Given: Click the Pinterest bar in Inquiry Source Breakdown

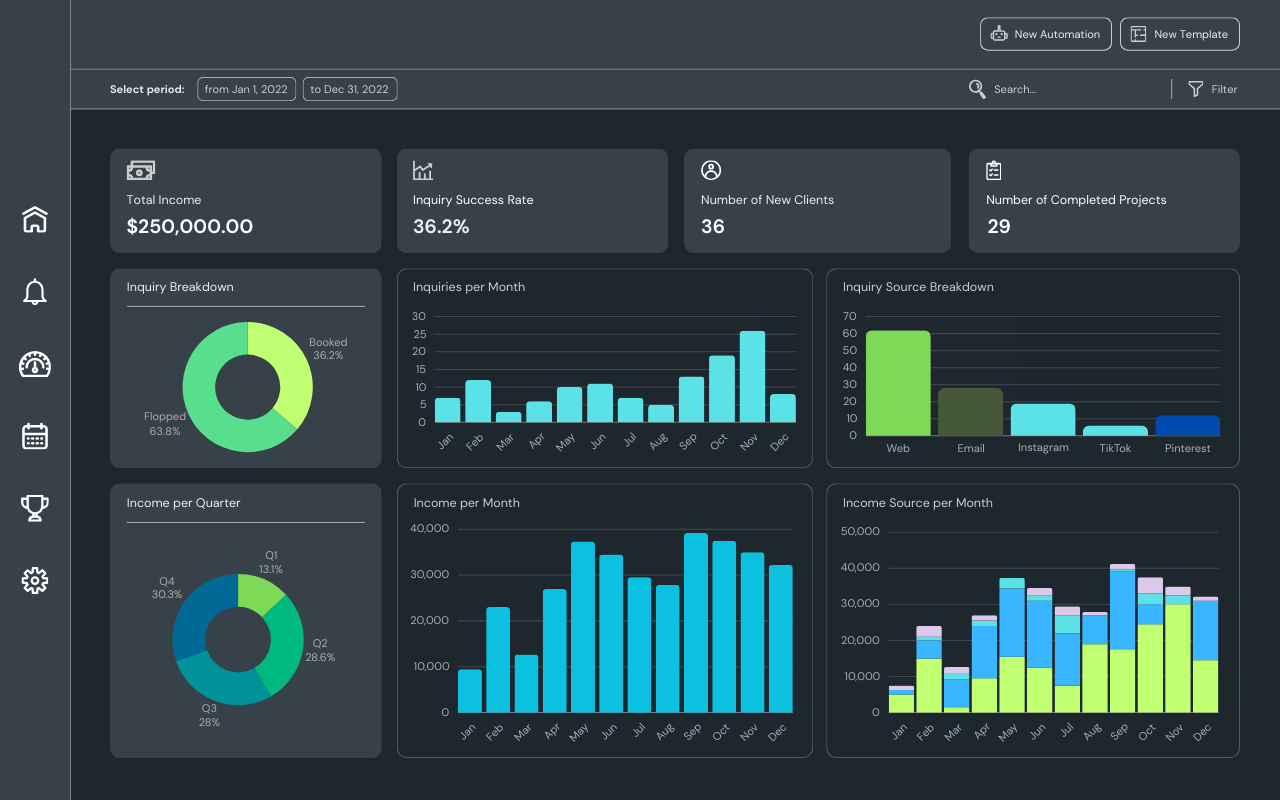Looking at the screenshot, I should 1188,426.
